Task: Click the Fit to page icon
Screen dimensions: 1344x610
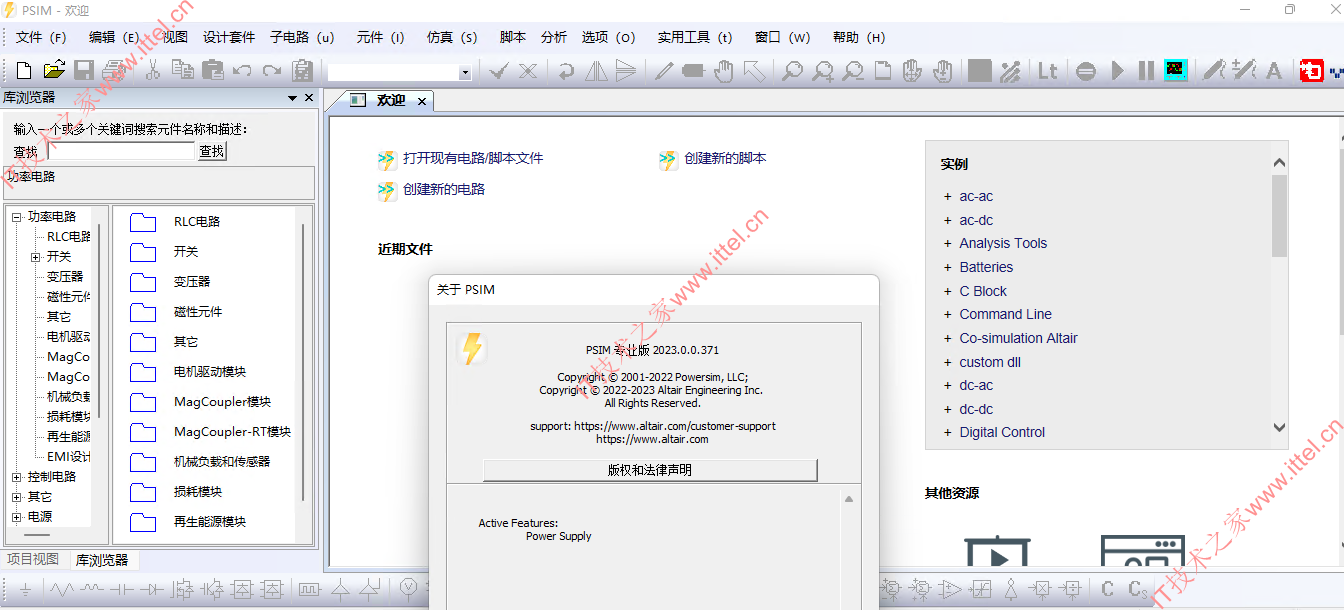Action: (883, 71)
